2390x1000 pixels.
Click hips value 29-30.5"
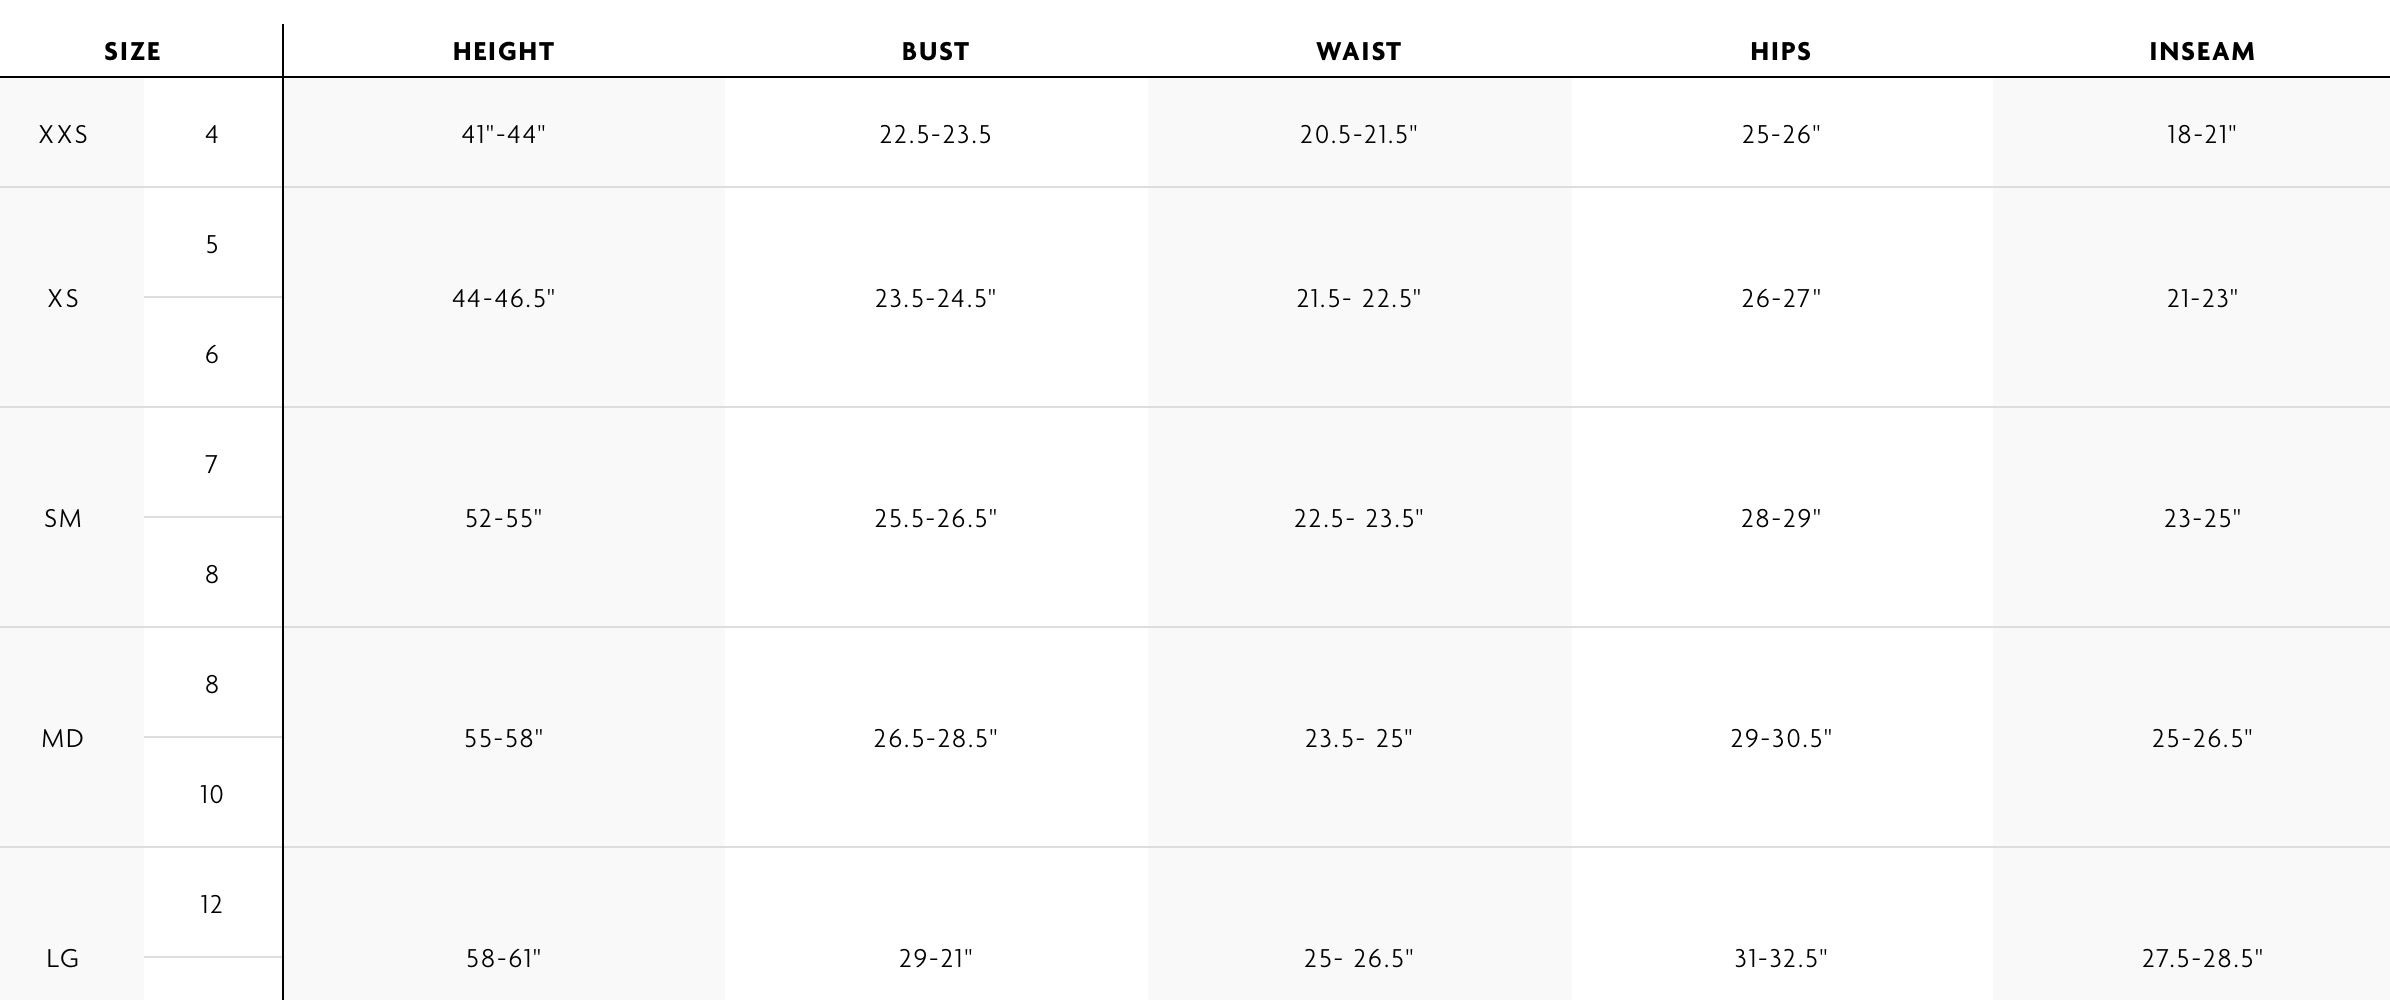tap(1780, 739)
